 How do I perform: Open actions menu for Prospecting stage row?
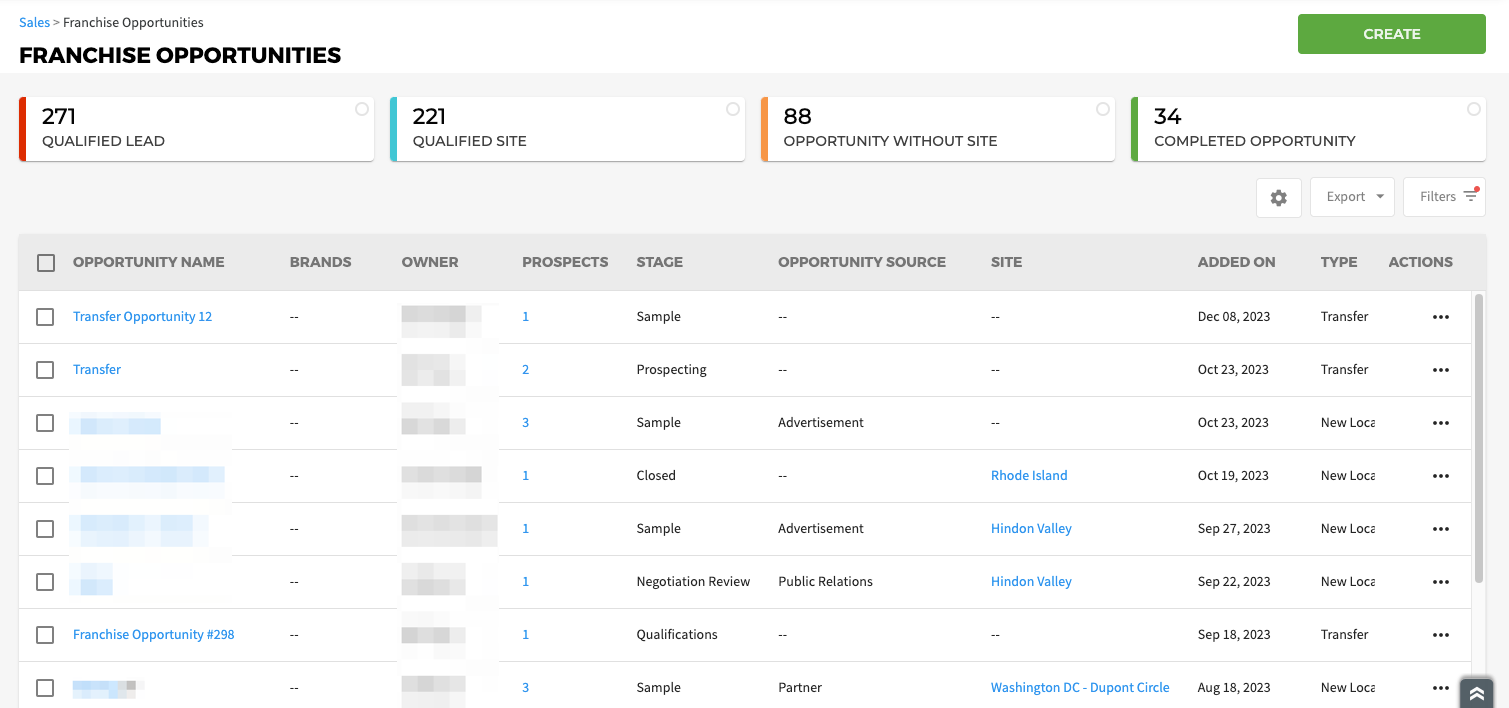tap(1440, 370)
